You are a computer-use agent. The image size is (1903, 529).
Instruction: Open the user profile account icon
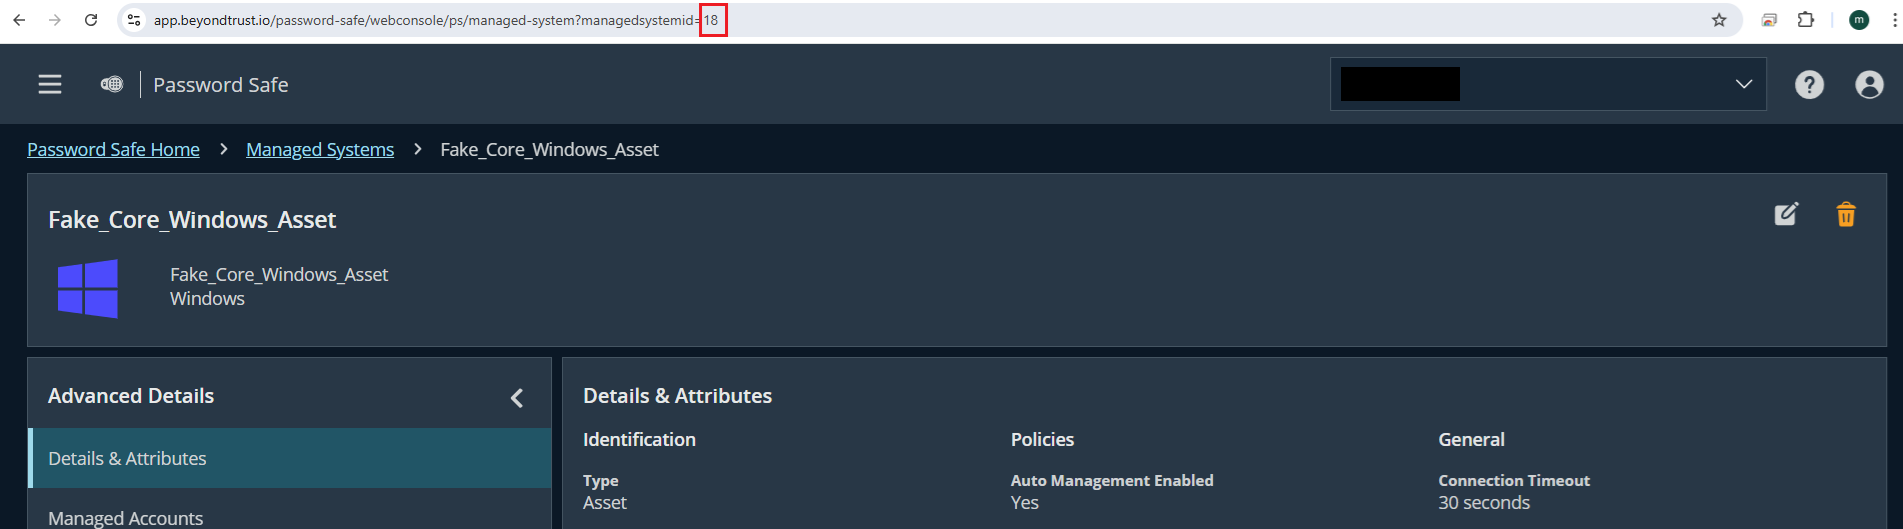coord(1869,85)
